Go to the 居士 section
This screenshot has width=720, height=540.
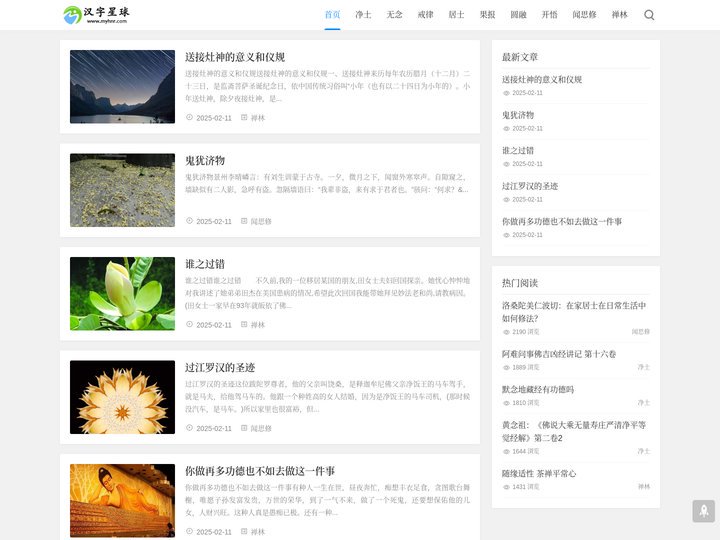(456, 15)
